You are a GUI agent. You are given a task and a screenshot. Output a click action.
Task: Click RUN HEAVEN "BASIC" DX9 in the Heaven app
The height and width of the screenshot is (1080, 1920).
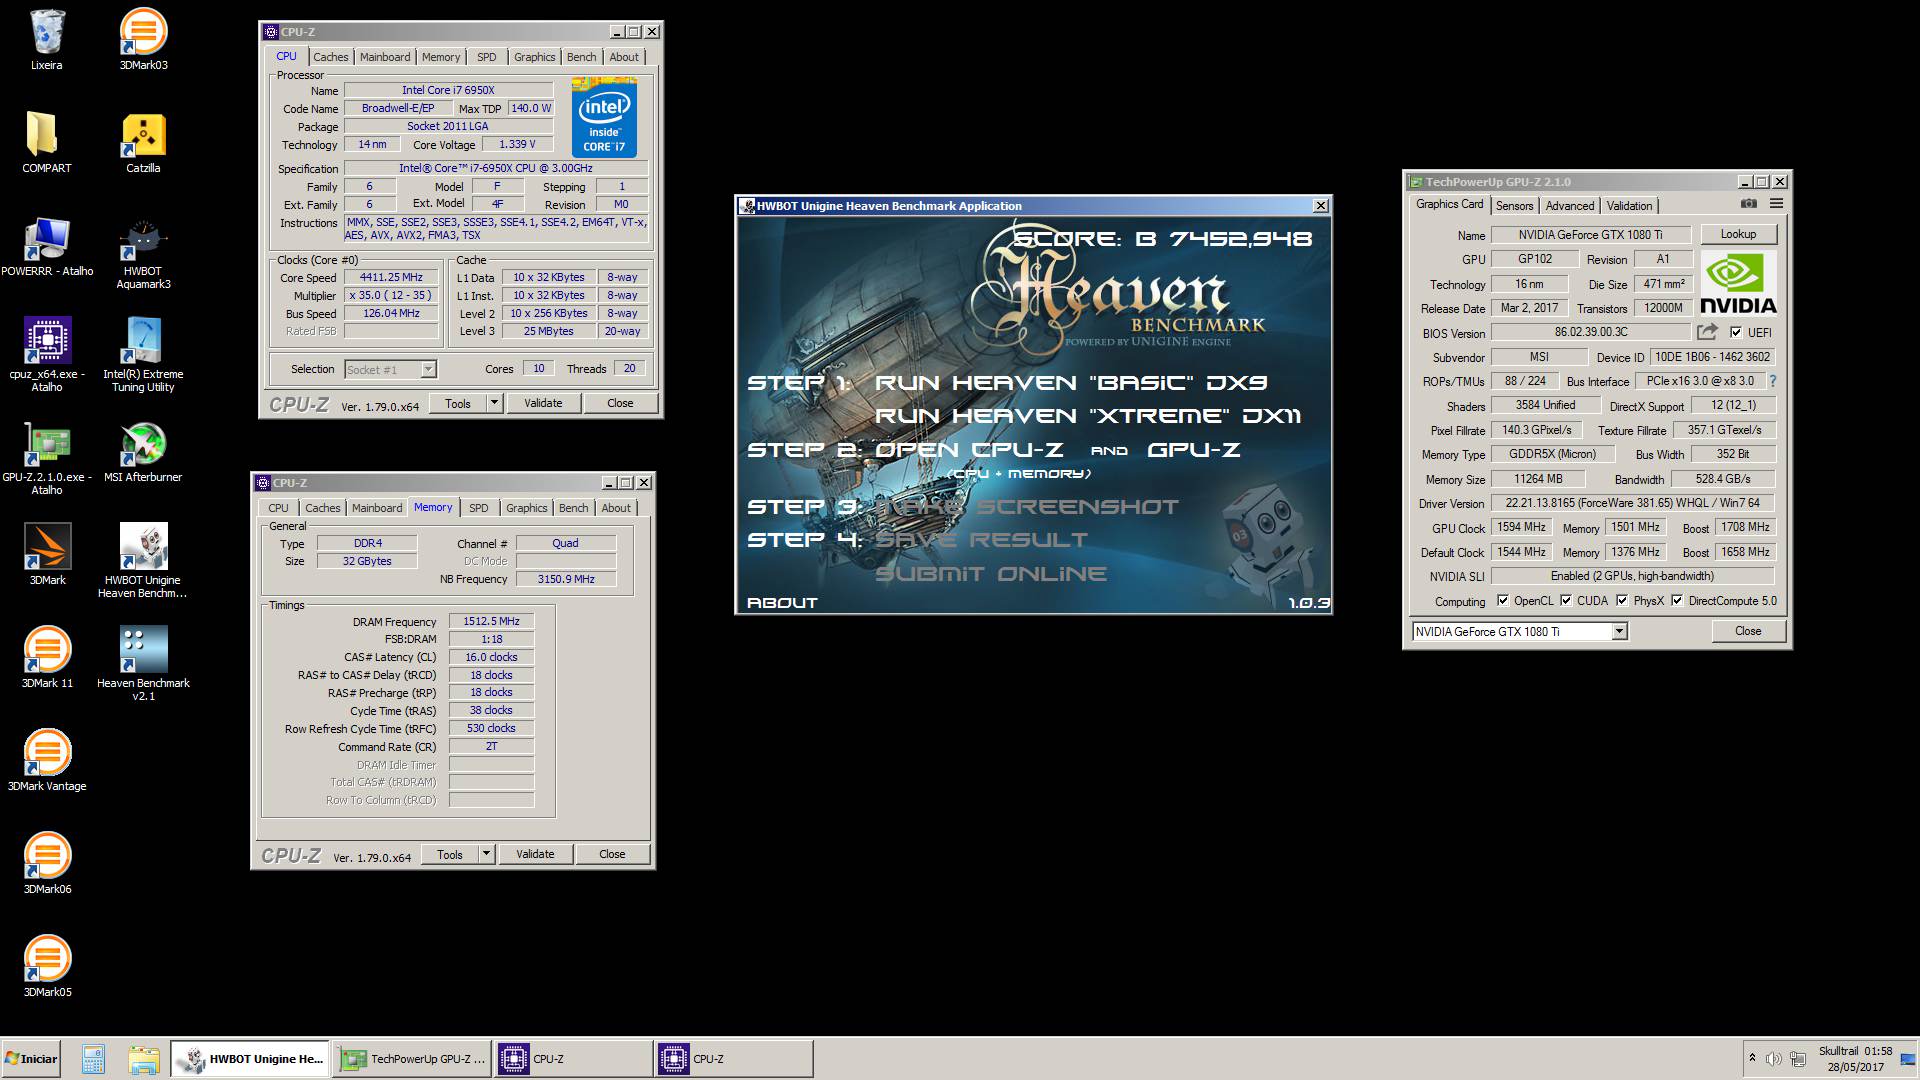coord(1071,383)
